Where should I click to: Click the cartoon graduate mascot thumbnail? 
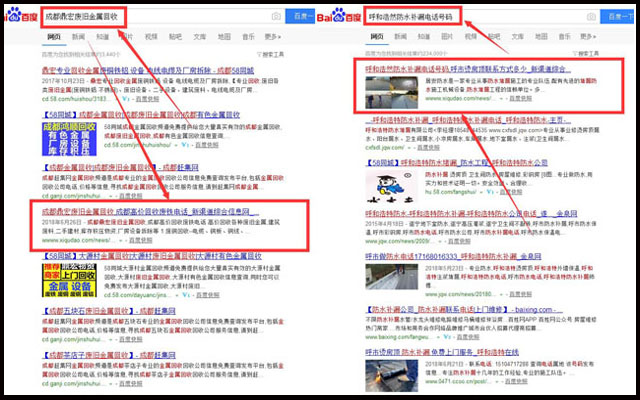(x=391, y=187)
